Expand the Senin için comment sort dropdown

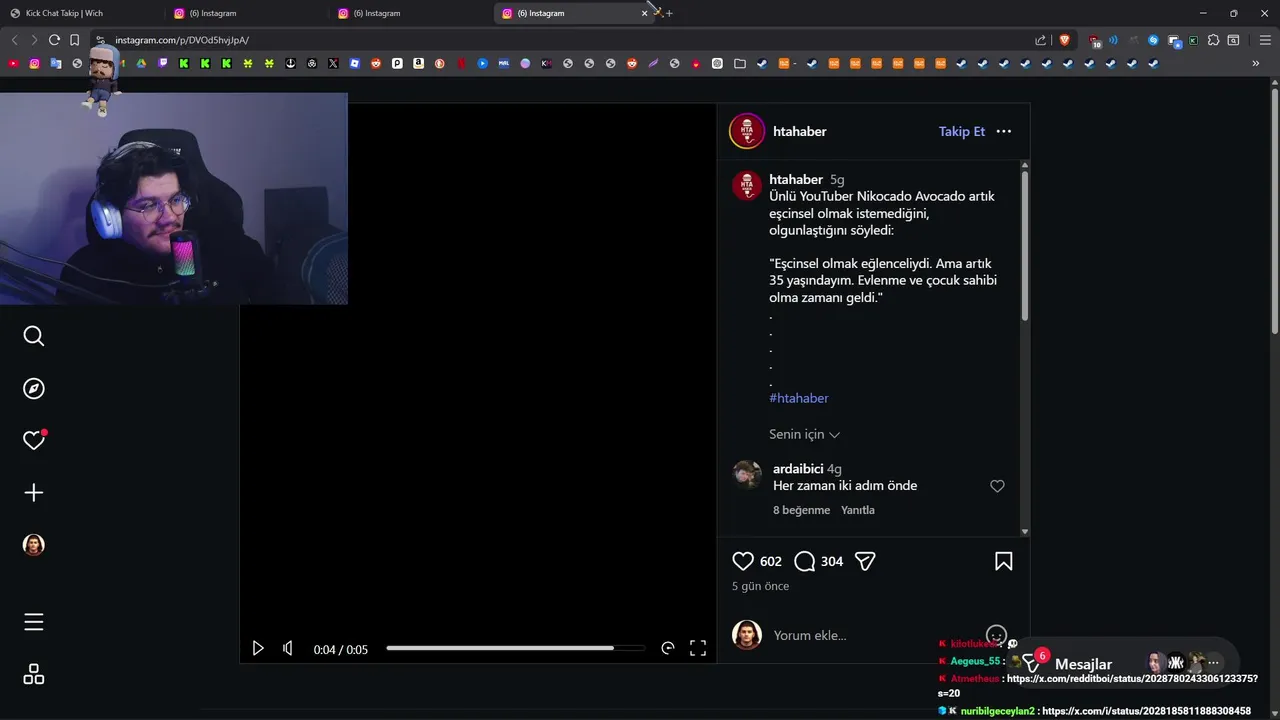coord(804,434)
